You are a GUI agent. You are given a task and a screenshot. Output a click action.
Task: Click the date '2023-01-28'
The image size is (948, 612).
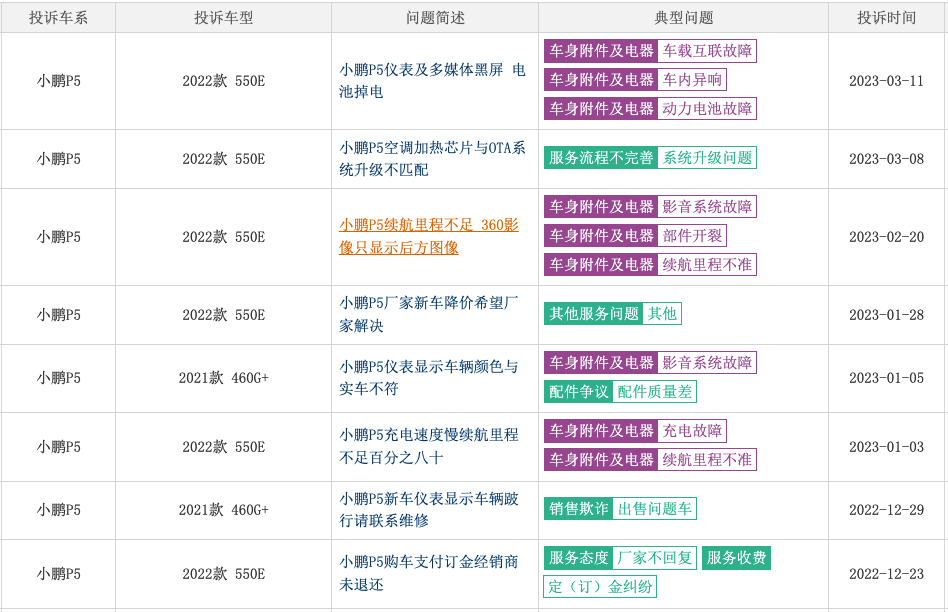[886, 315]
